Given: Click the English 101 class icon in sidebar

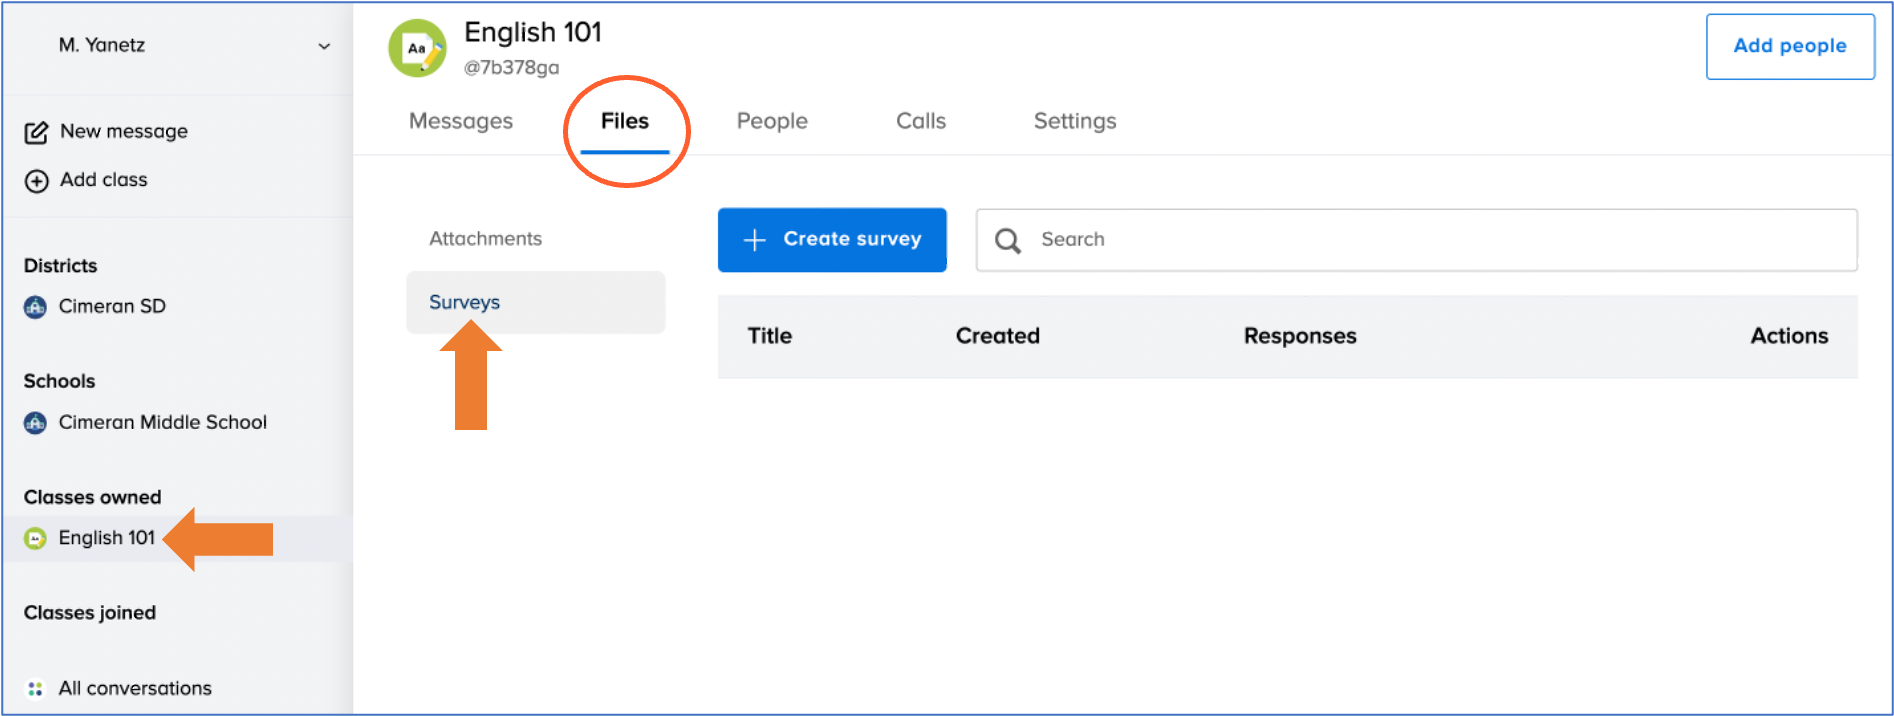Looking at the screenshot, I should pyautogui.click(x=35, y=539).
